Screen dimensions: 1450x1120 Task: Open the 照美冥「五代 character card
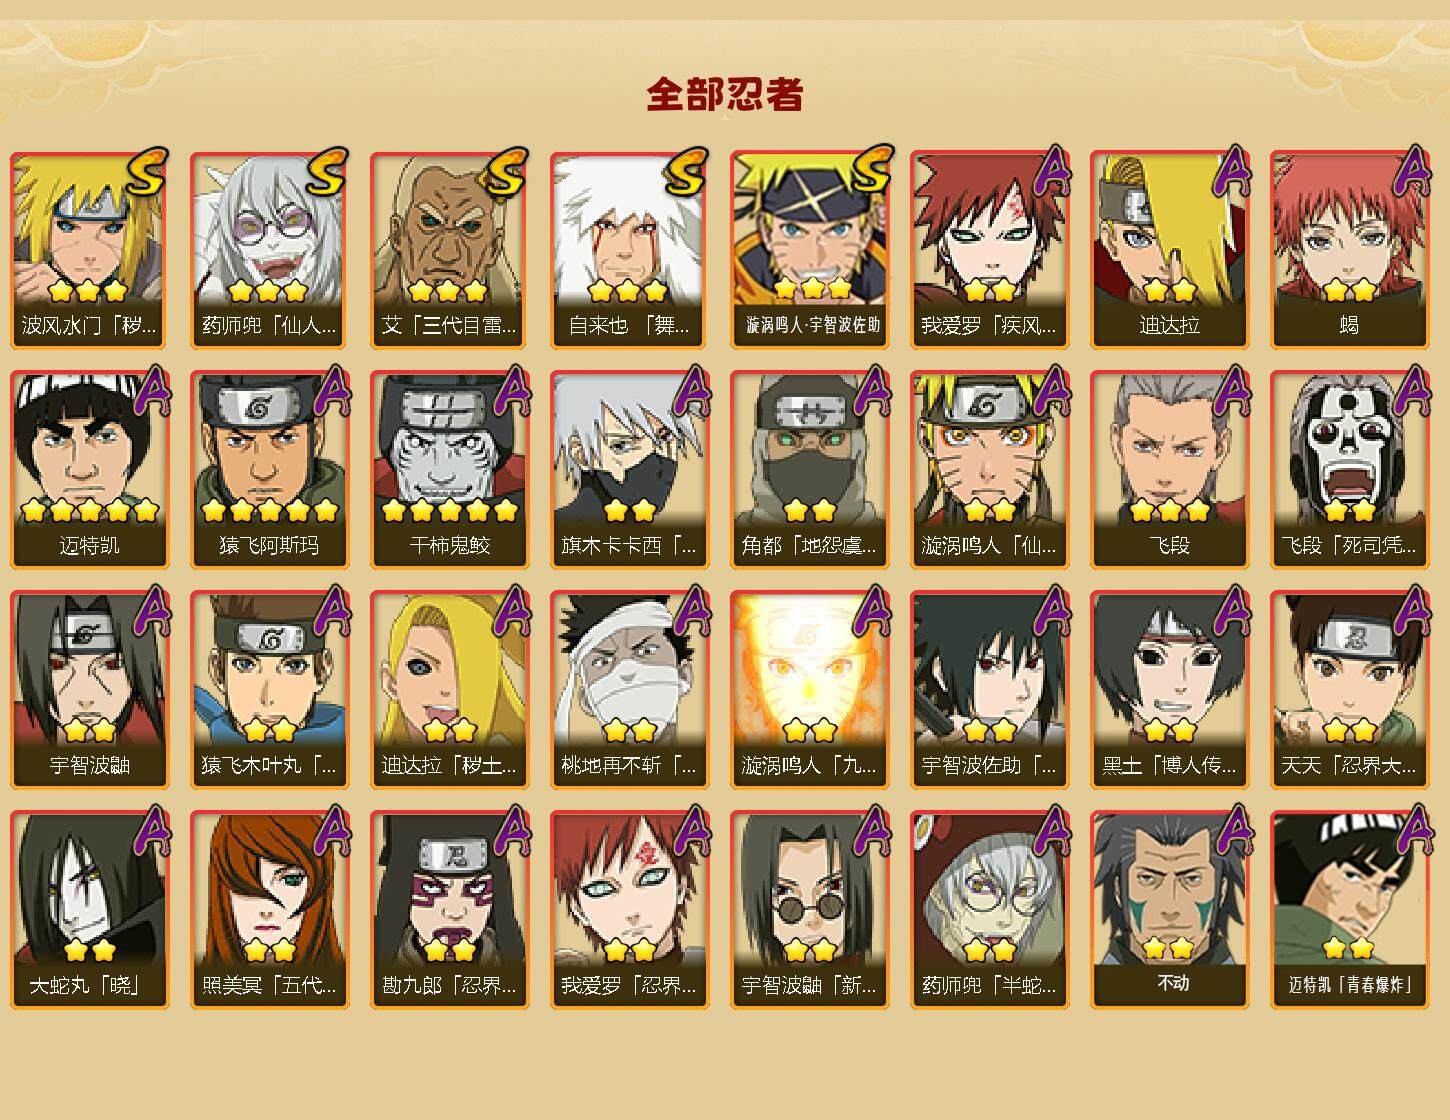pos(270,910)
